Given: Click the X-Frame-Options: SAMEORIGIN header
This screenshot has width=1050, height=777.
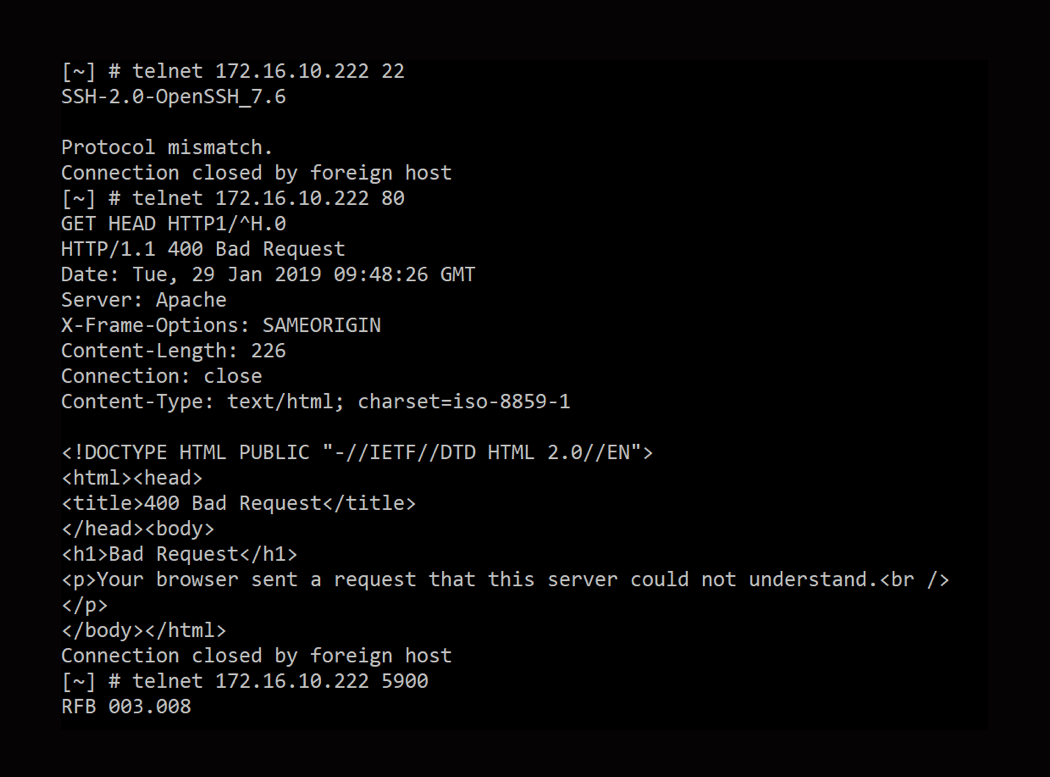Looking at the screenshot, I should point(220,325).
